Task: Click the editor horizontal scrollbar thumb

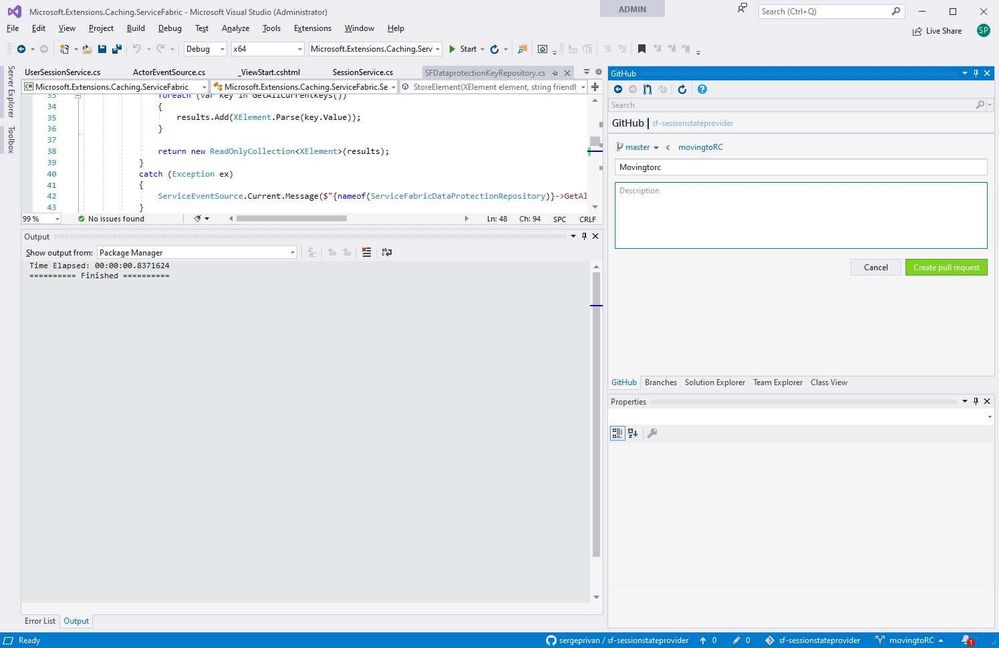Action: coord(291,219)
